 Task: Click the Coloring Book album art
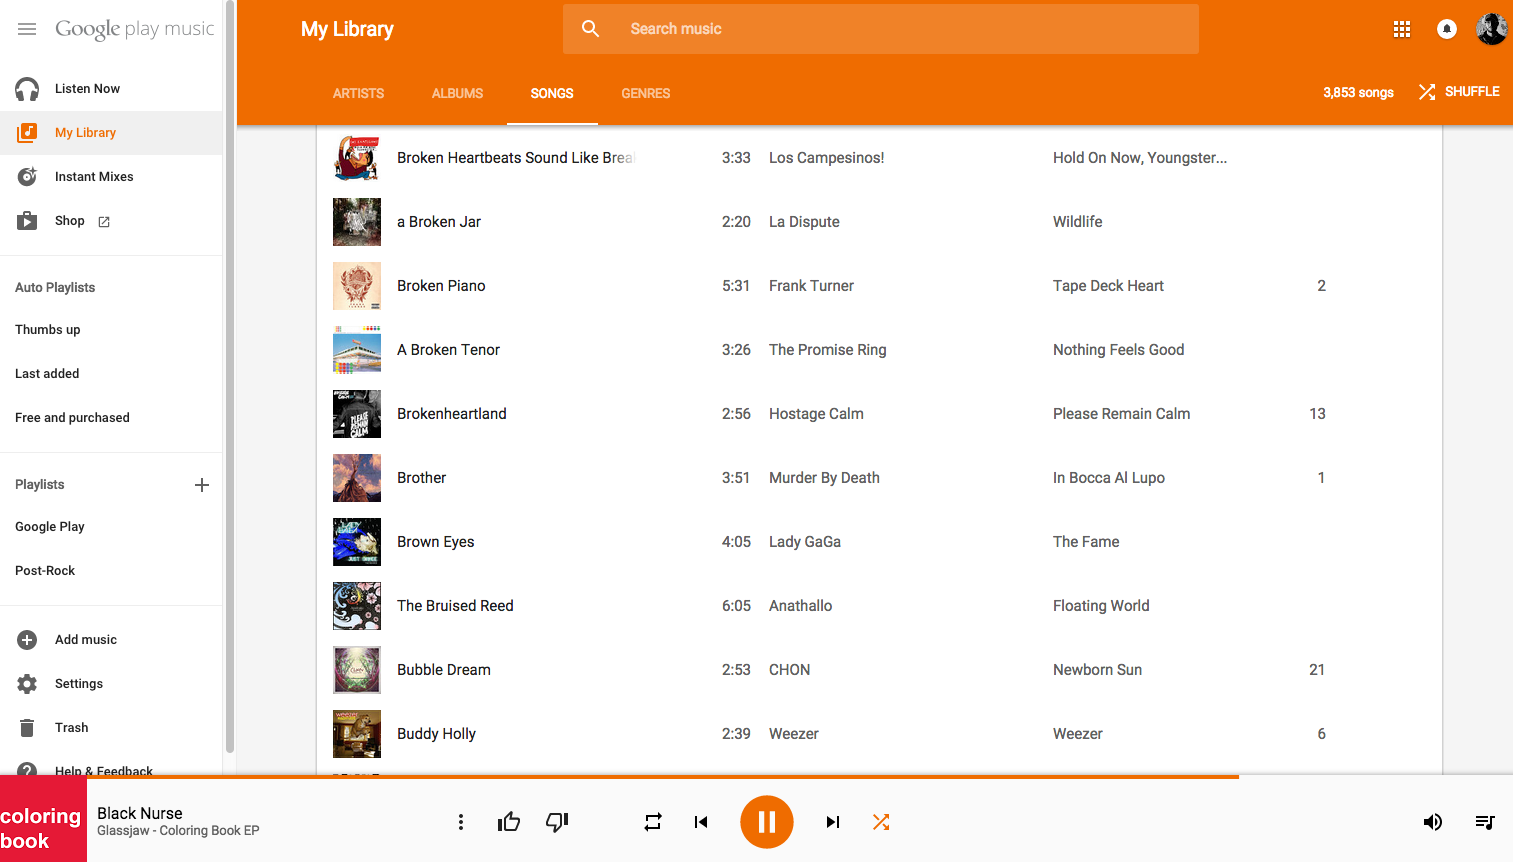click(x=43, y=820)
